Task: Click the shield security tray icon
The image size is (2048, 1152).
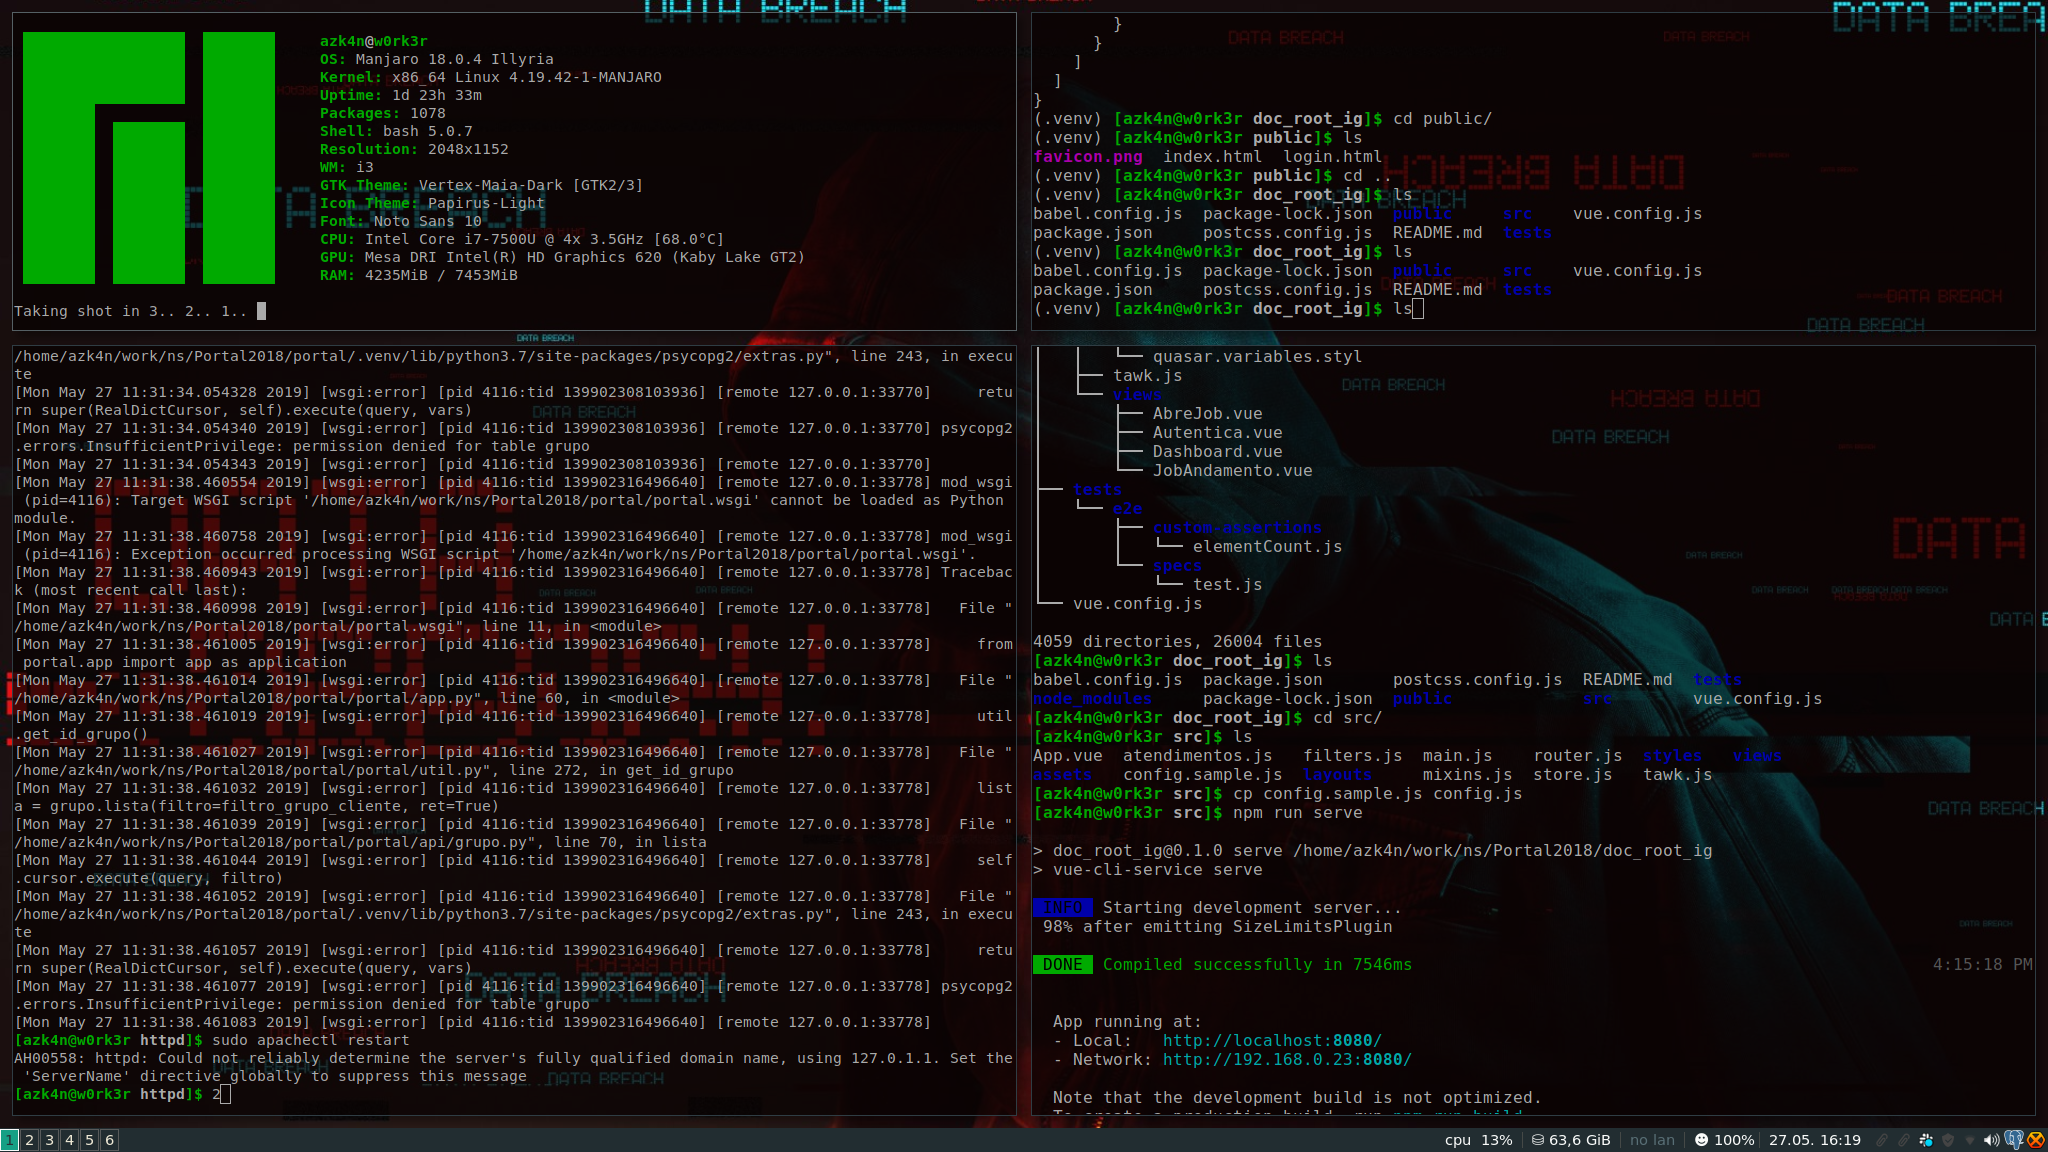Action: (x=1948, y=1140)
